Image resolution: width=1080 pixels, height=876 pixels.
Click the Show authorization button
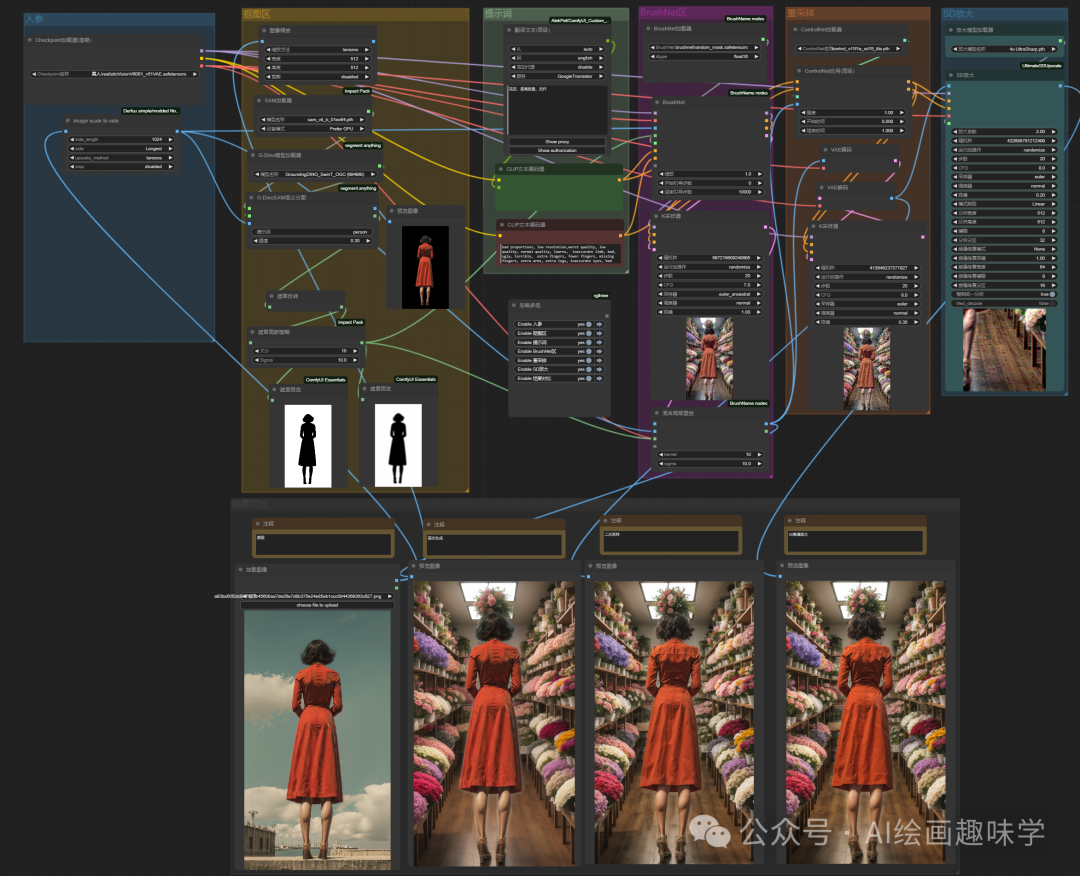[x=557, y=150]
